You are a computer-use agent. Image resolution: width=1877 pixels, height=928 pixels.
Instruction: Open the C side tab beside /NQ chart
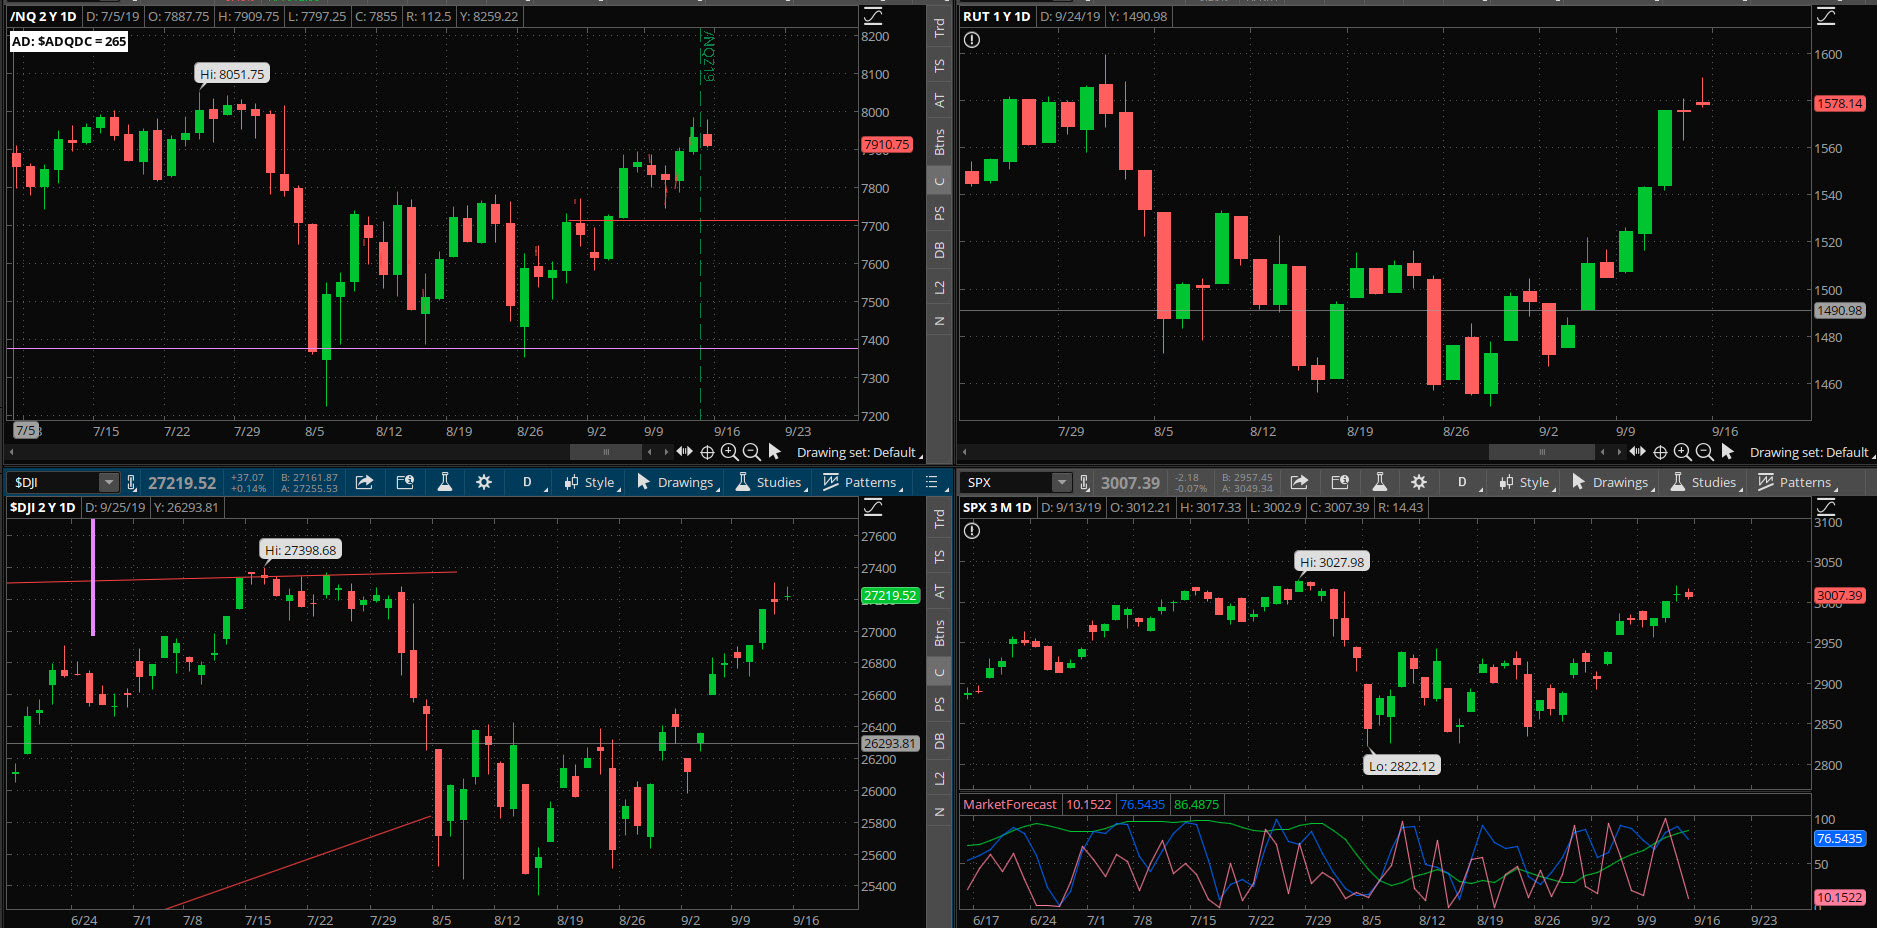click(x=939, y=181)
